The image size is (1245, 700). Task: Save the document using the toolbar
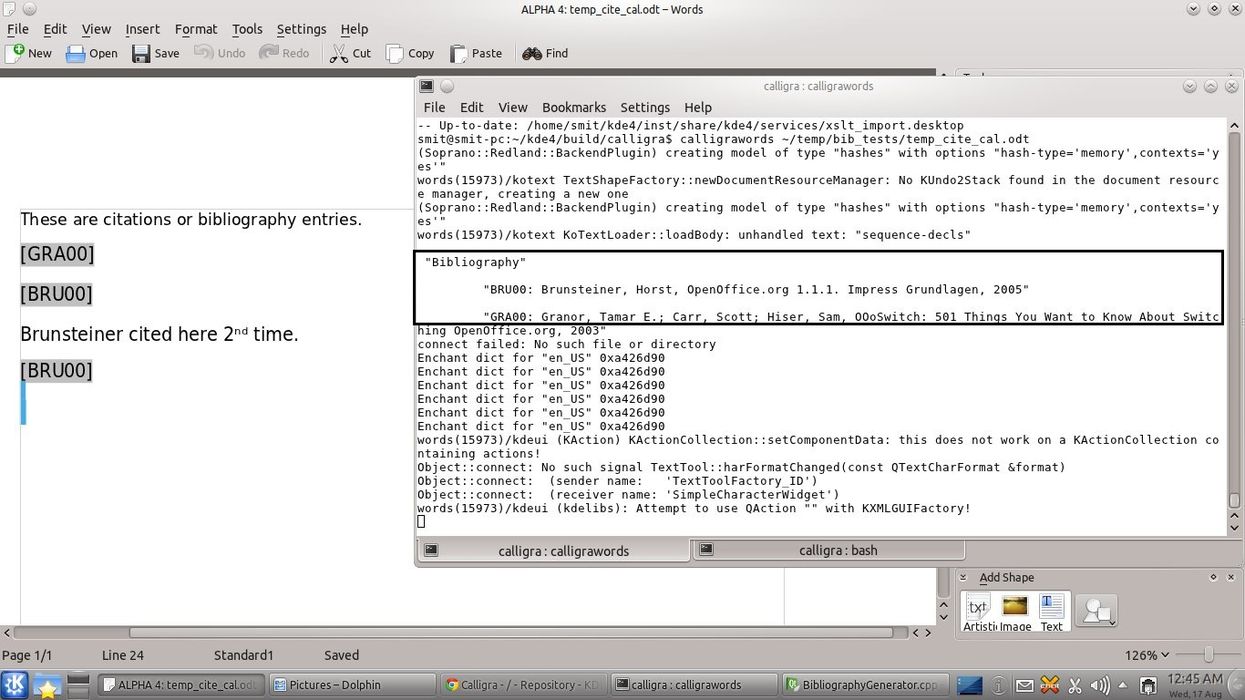(x=142, y=53)
